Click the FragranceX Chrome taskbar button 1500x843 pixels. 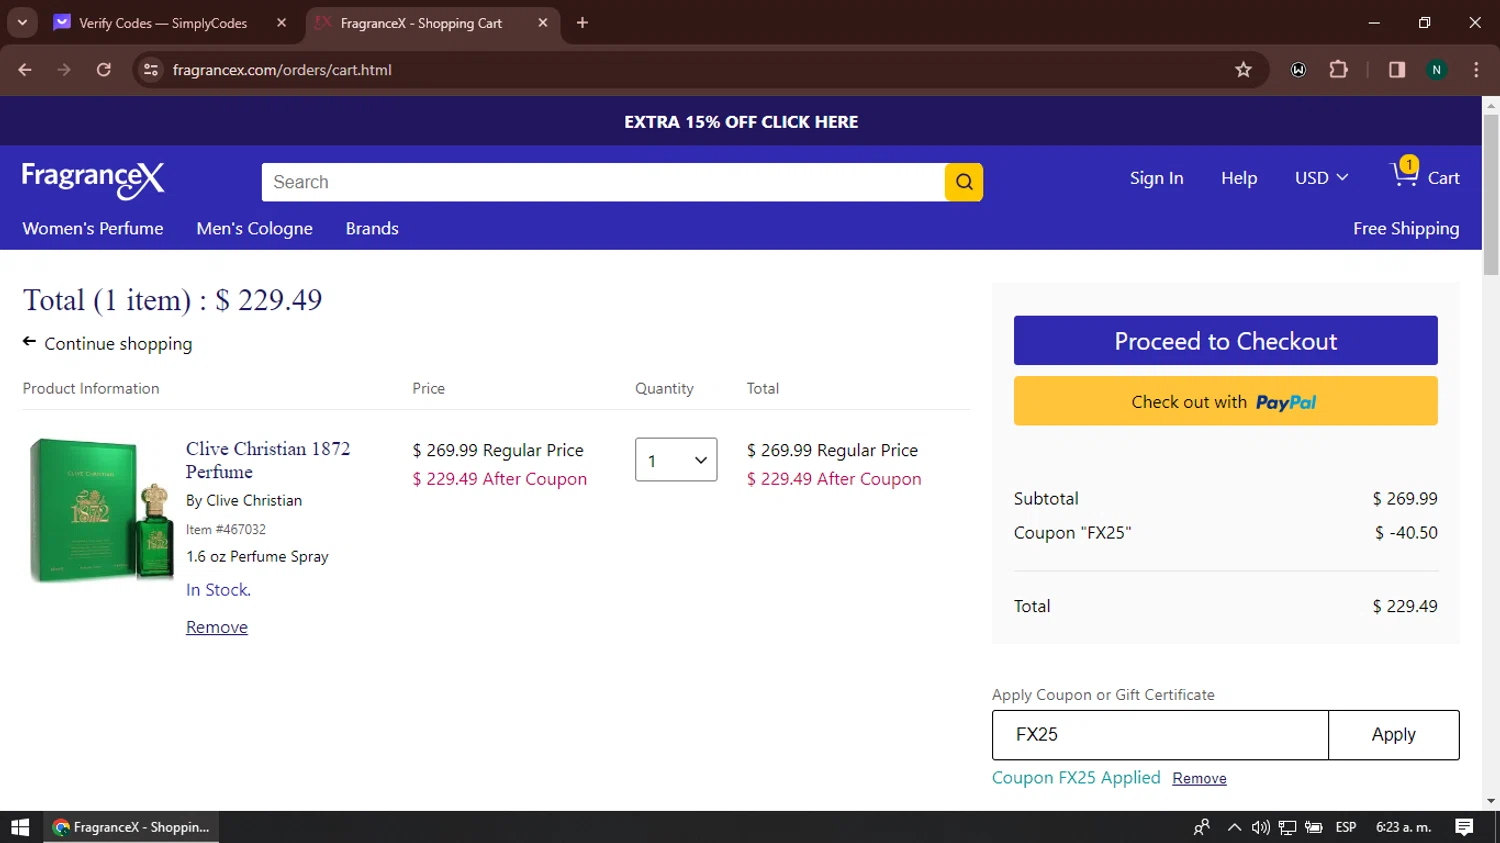[x=131, y=827]
